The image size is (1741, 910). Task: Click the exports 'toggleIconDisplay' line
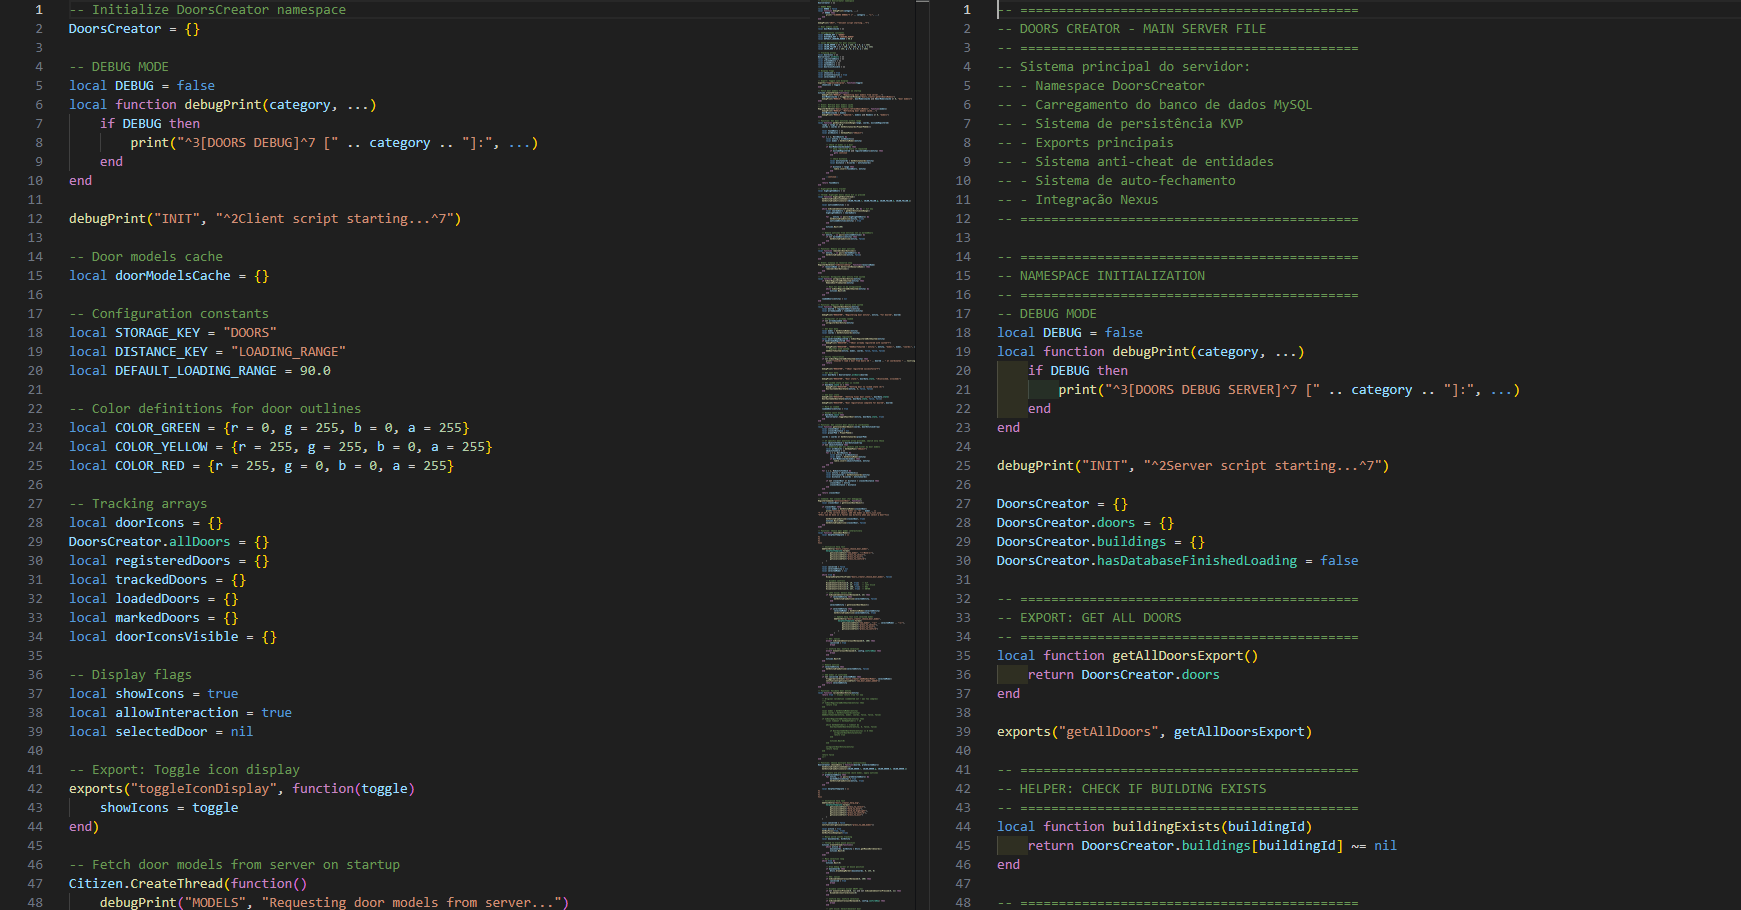(x=242, y=788)
